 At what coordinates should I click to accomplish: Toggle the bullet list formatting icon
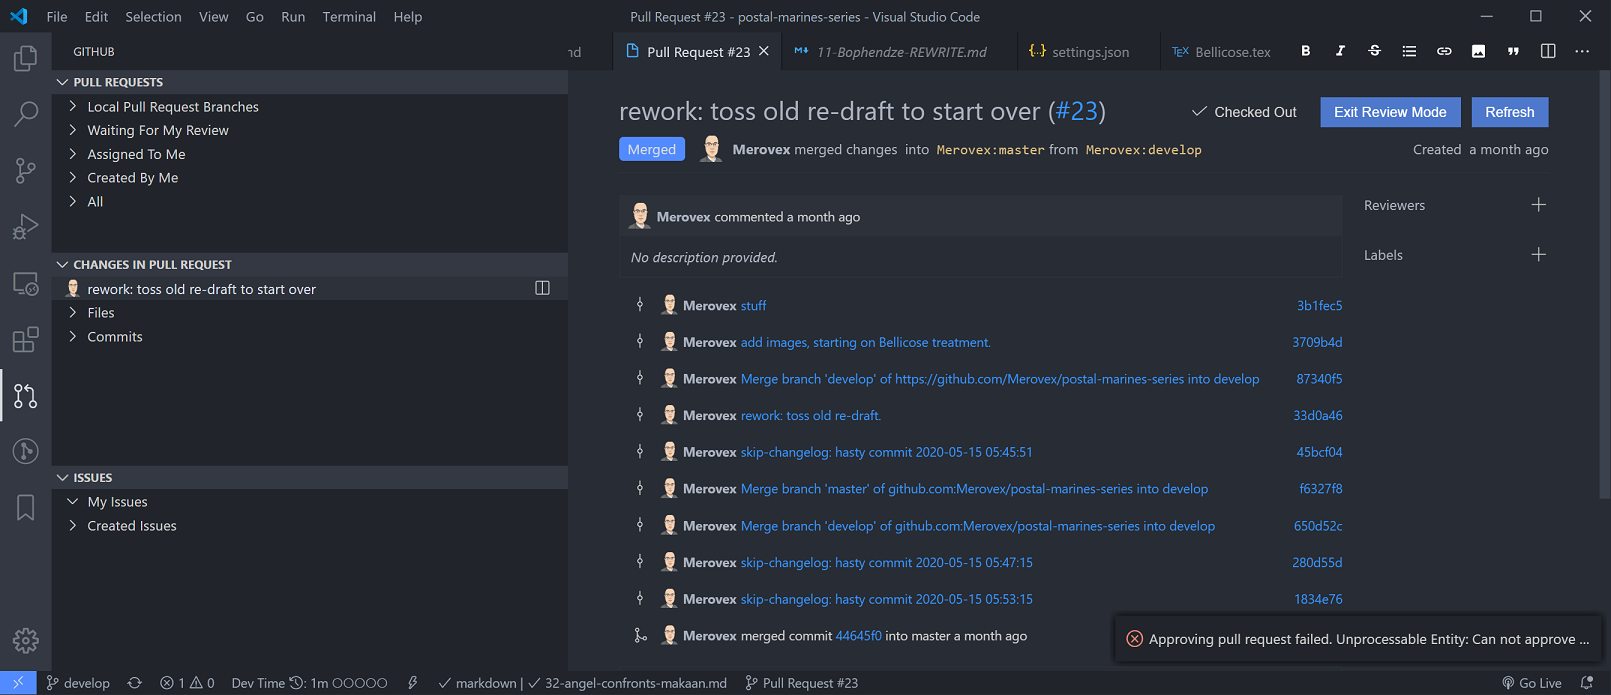coord(1409,51)
